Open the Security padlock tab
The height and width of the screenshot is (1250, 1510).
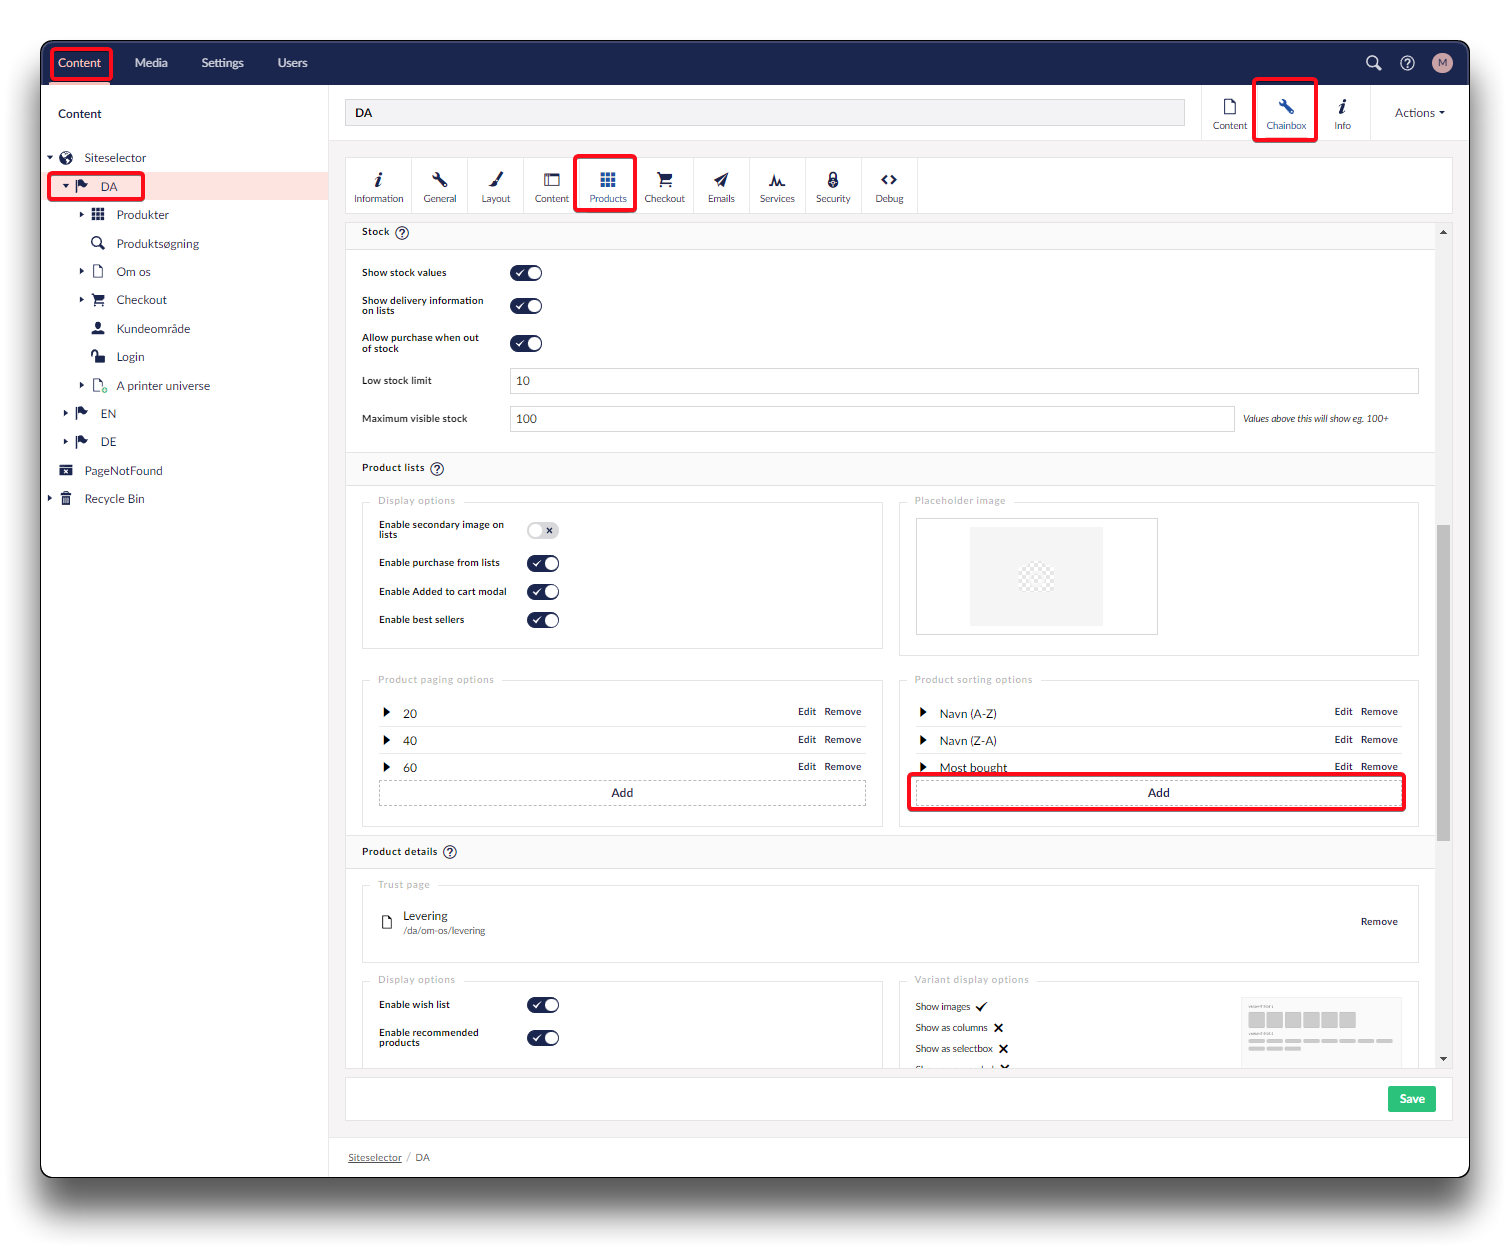tap(833, 186)
